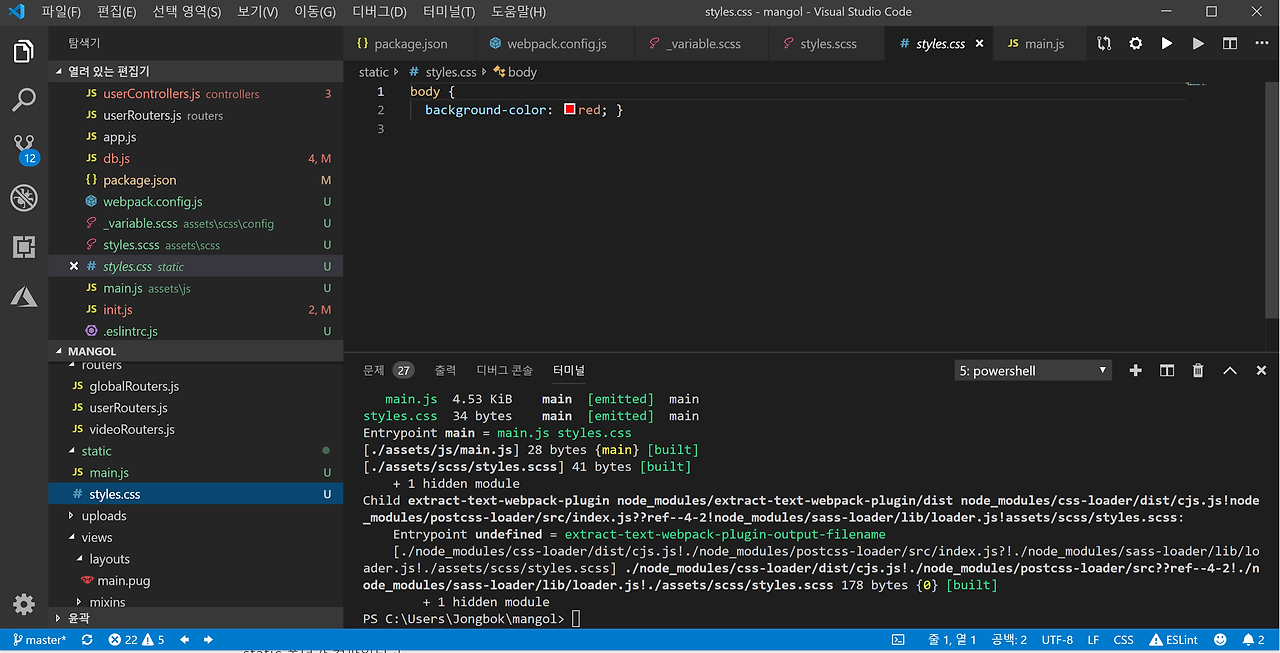Screen dimensions: 1280x653
Task: Click the compare changes icon in editor toolbar
Action: [1104, 44]
